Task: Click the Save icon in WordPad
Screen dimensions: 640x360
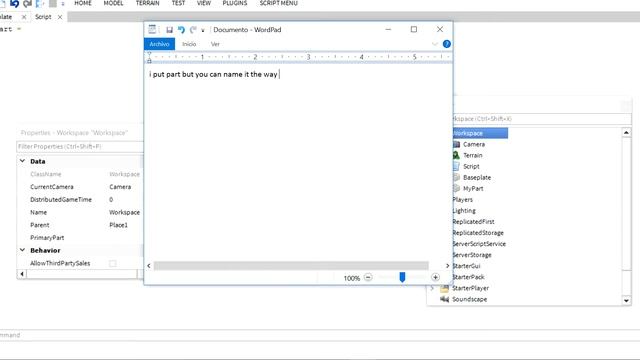Action: [169, 30]
